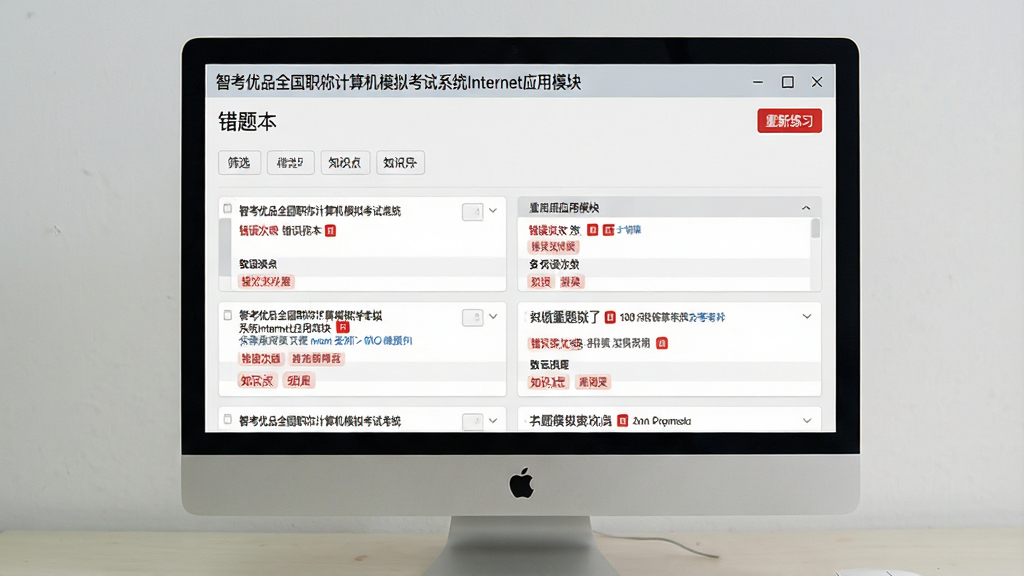Click the red 重新练习 button
1024x576 pixels.
click(x=789, y=121)
